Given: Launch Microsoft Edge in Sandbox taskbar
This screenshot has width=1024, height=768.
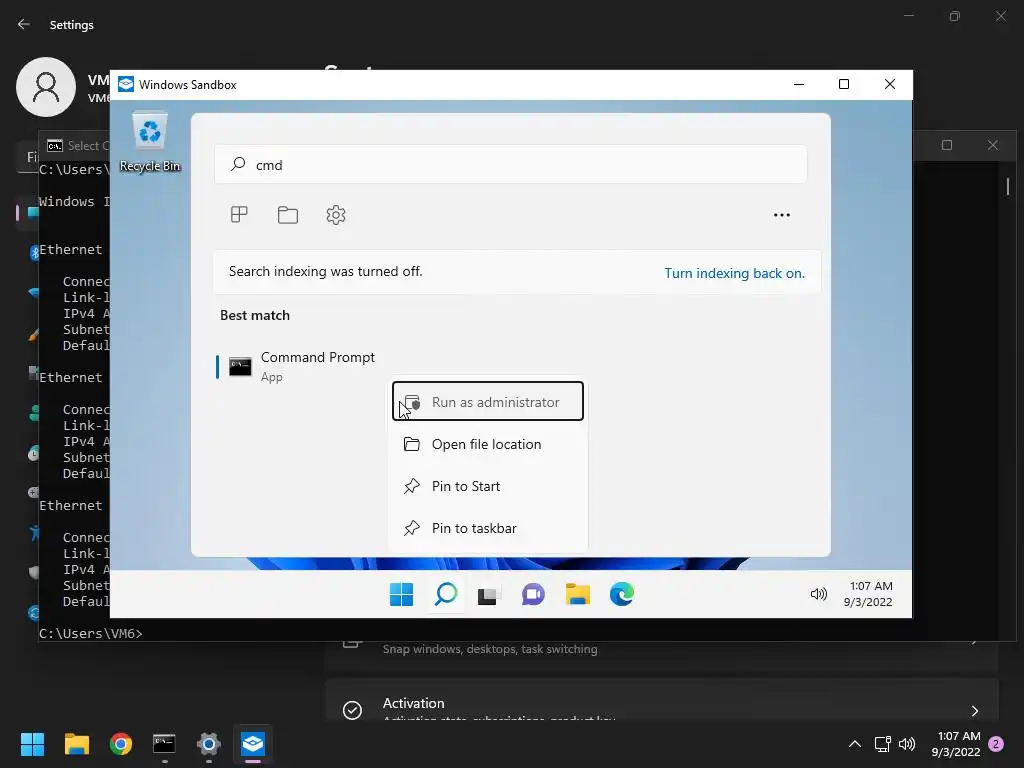Looking at the screenshot, I should (622, 594).
